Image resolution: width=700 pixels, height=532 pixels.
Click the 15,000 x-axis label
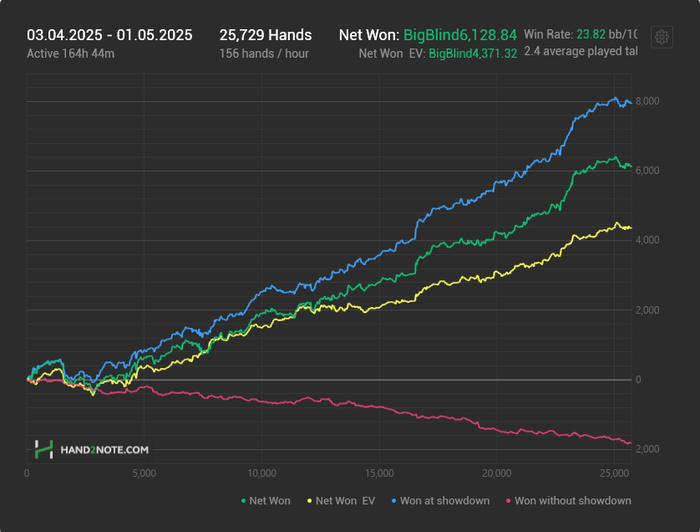click(x=379, y=473)
